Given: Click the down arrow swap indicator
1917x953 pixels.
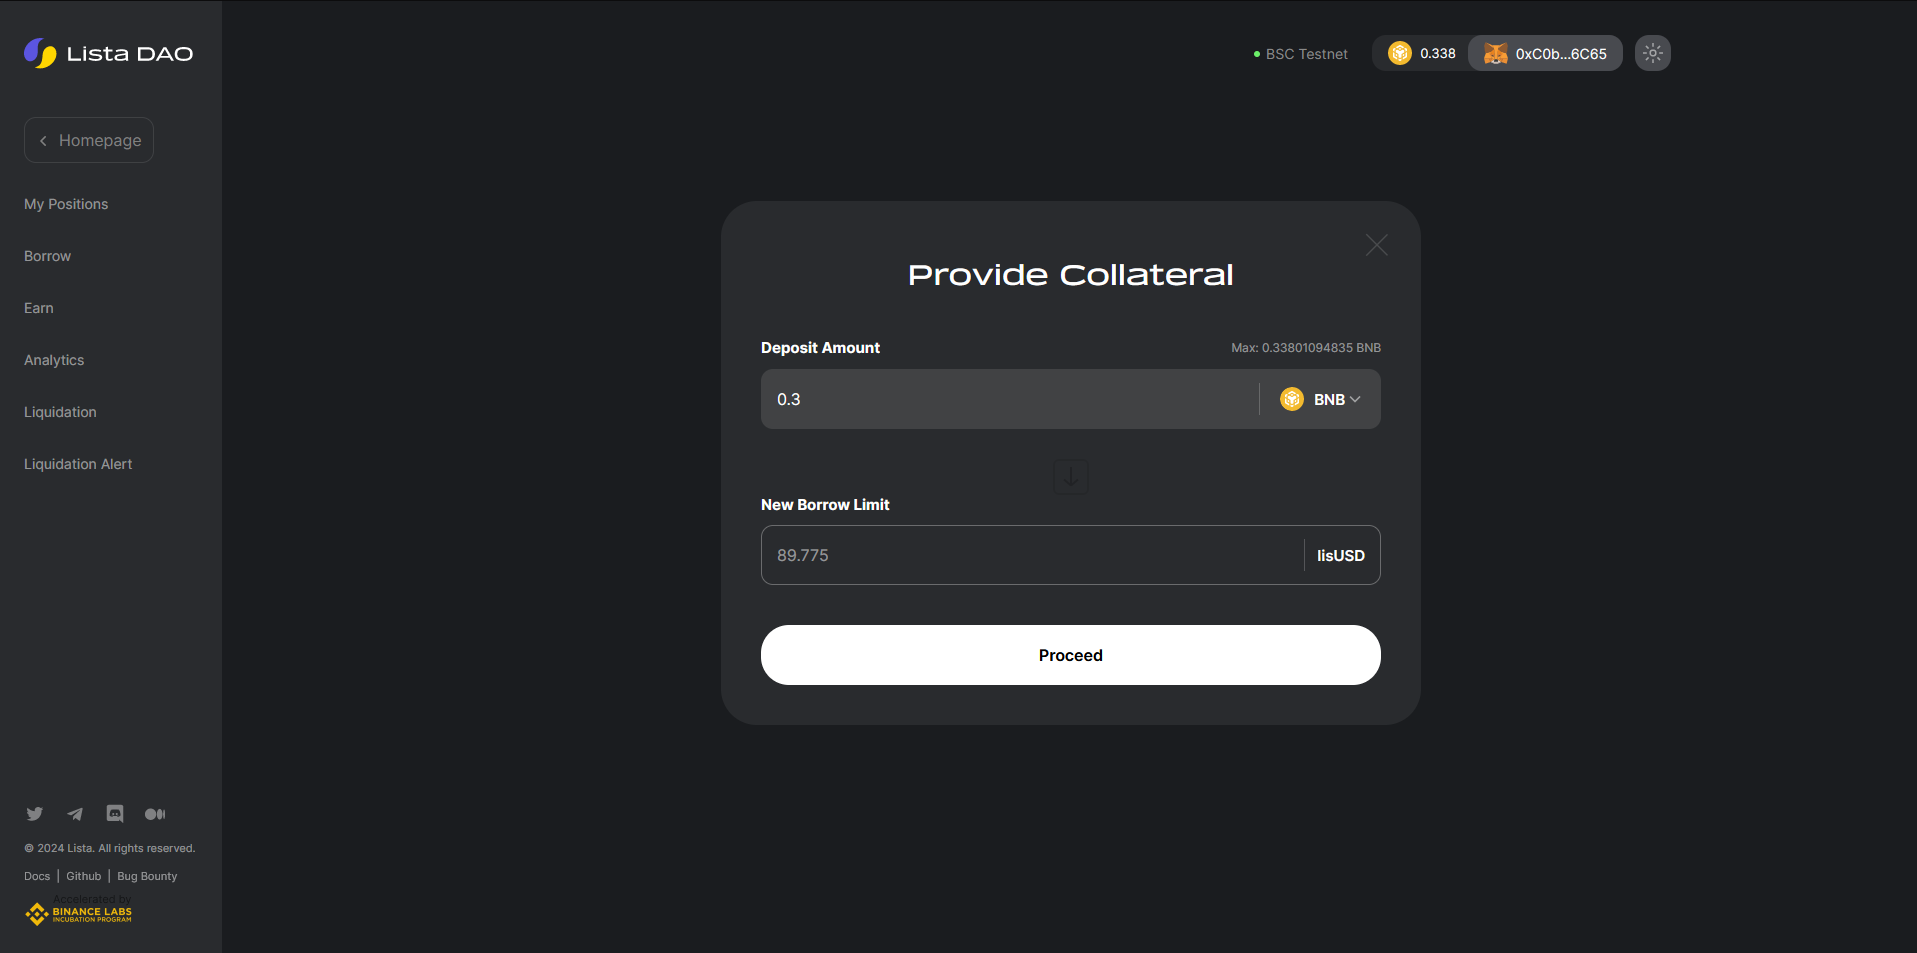Looking at the screenshot, I should pos(1070,477).
